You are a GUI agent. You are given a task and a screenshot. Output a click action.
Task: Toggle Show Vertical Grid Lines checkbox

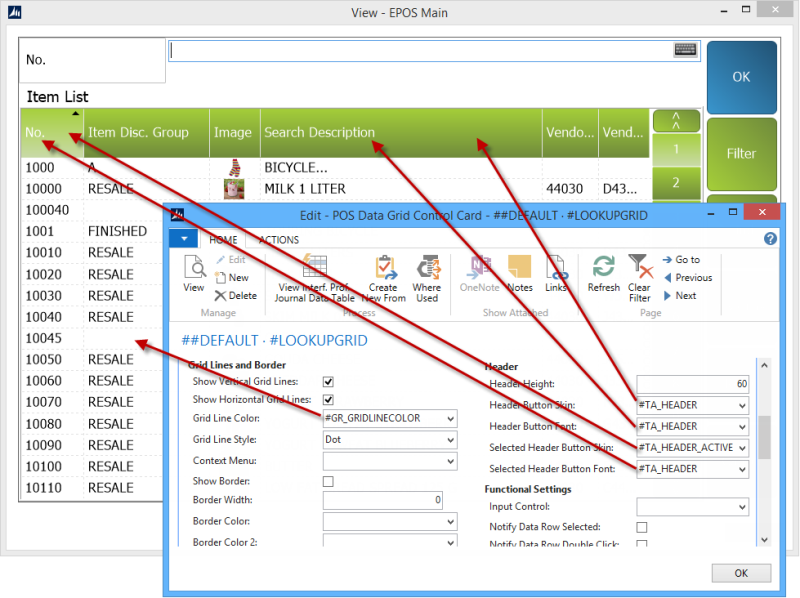(x=328, y=382)
